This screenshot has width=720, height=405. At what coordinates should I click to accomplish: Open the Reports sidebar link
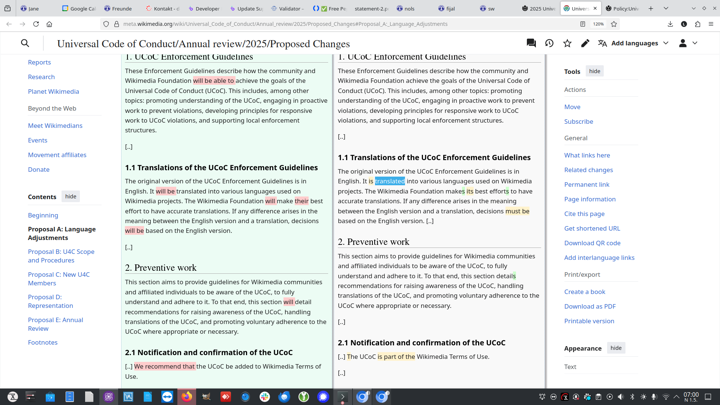[x=39, y=62]
